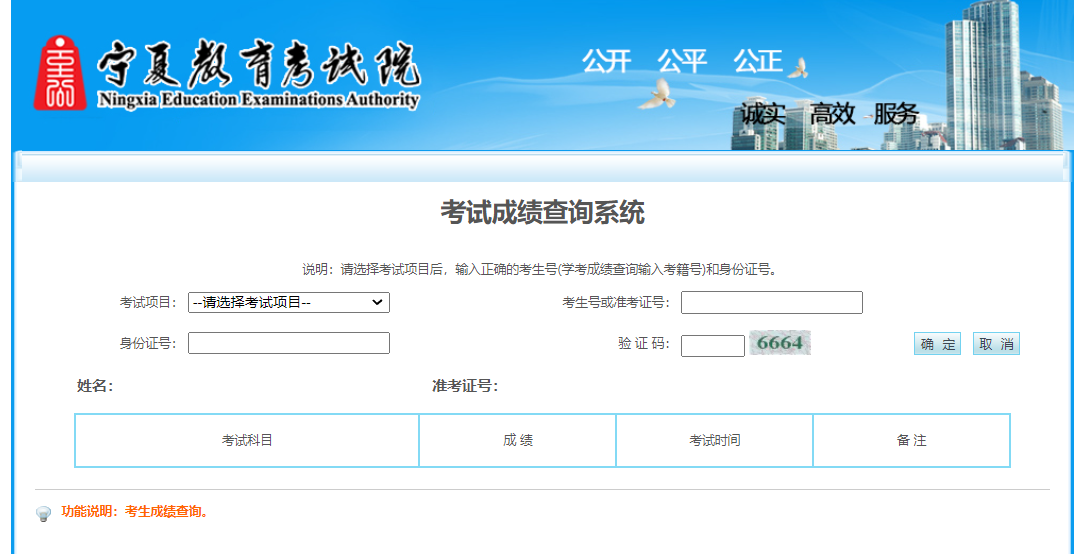Screen dimensions: 1085x554
Task: Select the 考试时间 column header
Action: 715,441
